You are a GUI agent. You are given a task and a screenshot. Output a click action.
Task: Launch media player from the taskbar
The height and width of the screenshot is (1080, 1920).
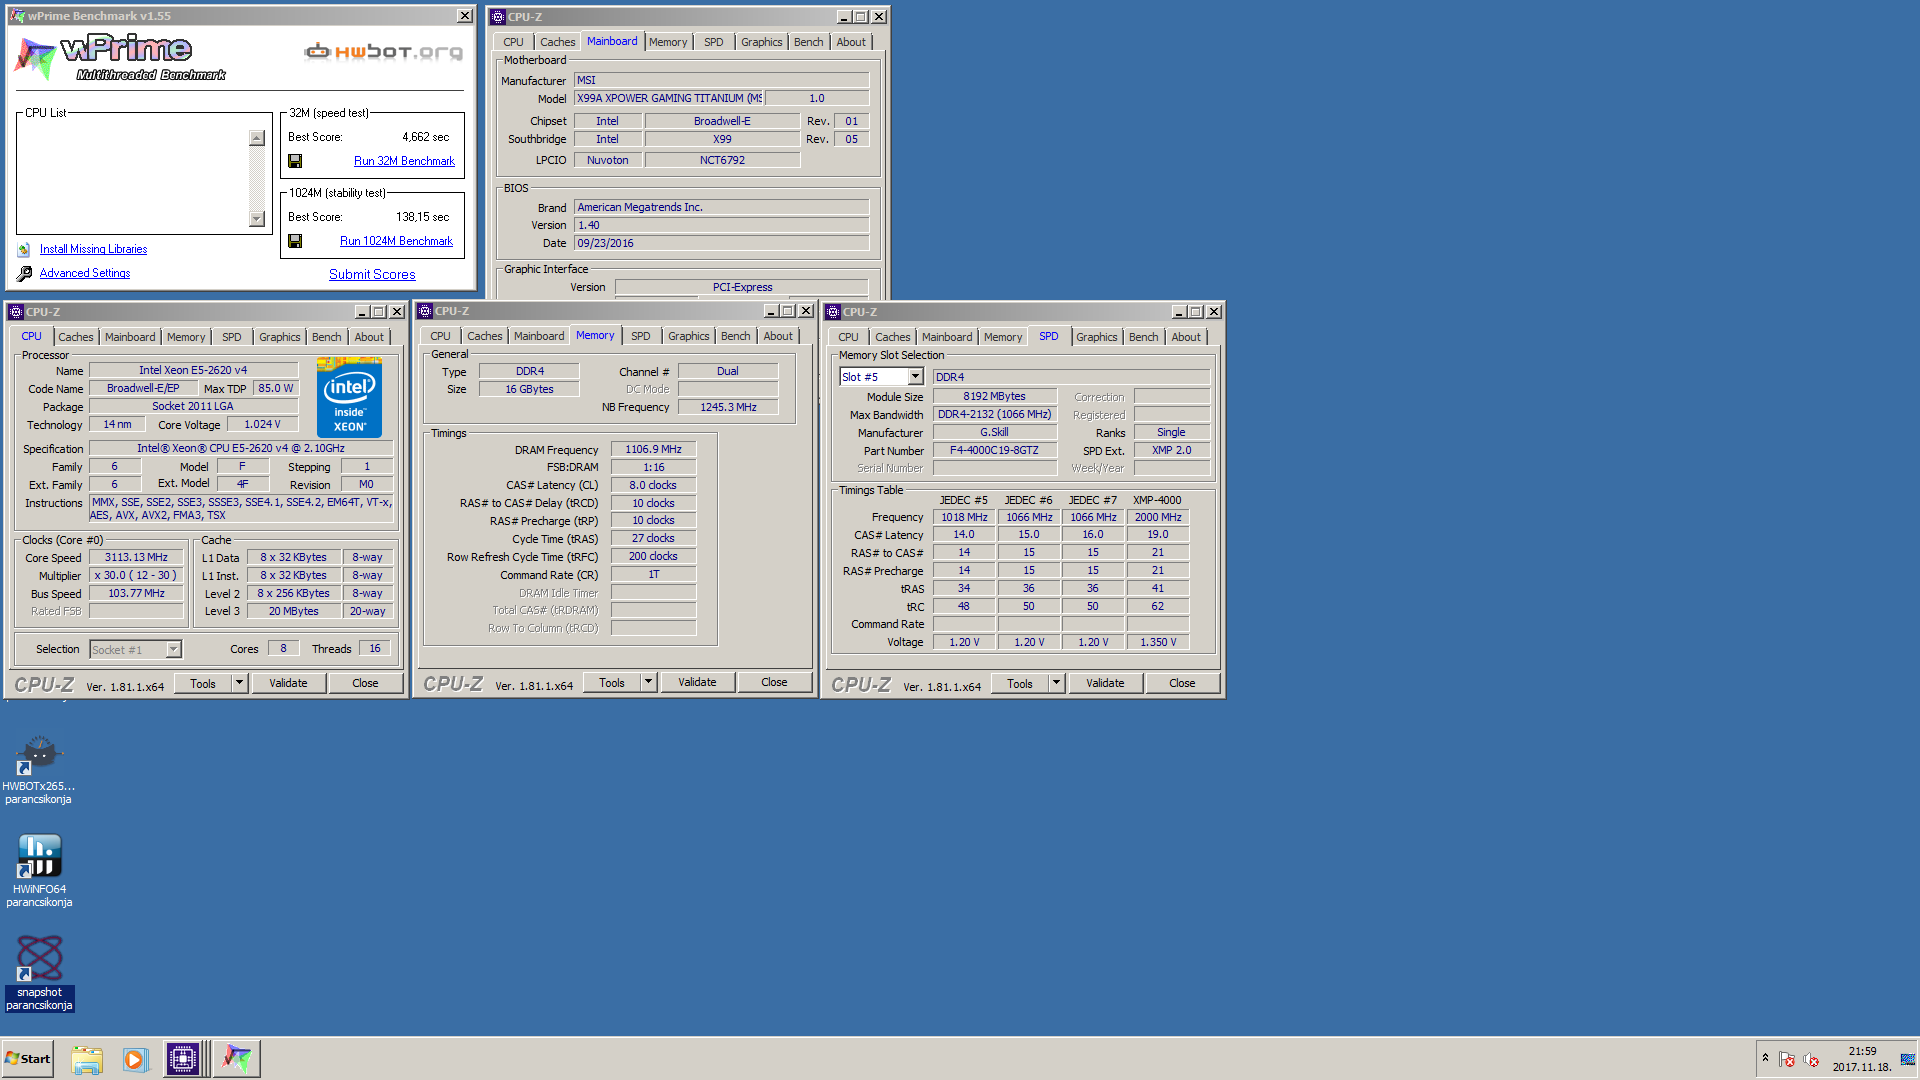135,1059
